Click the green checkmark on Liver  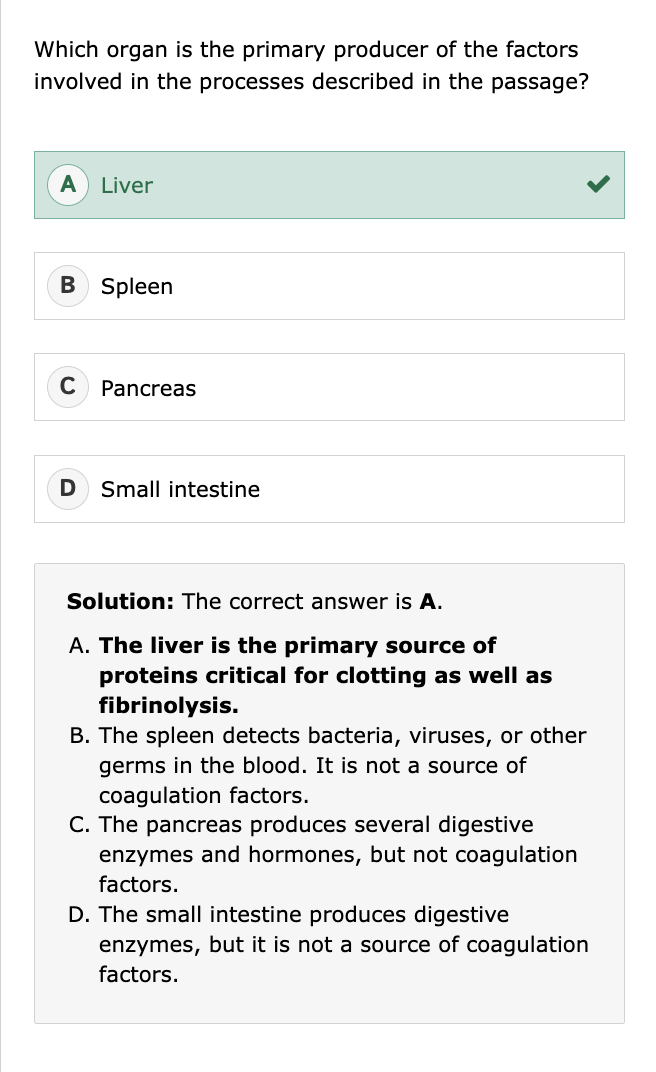click(598, 184)
